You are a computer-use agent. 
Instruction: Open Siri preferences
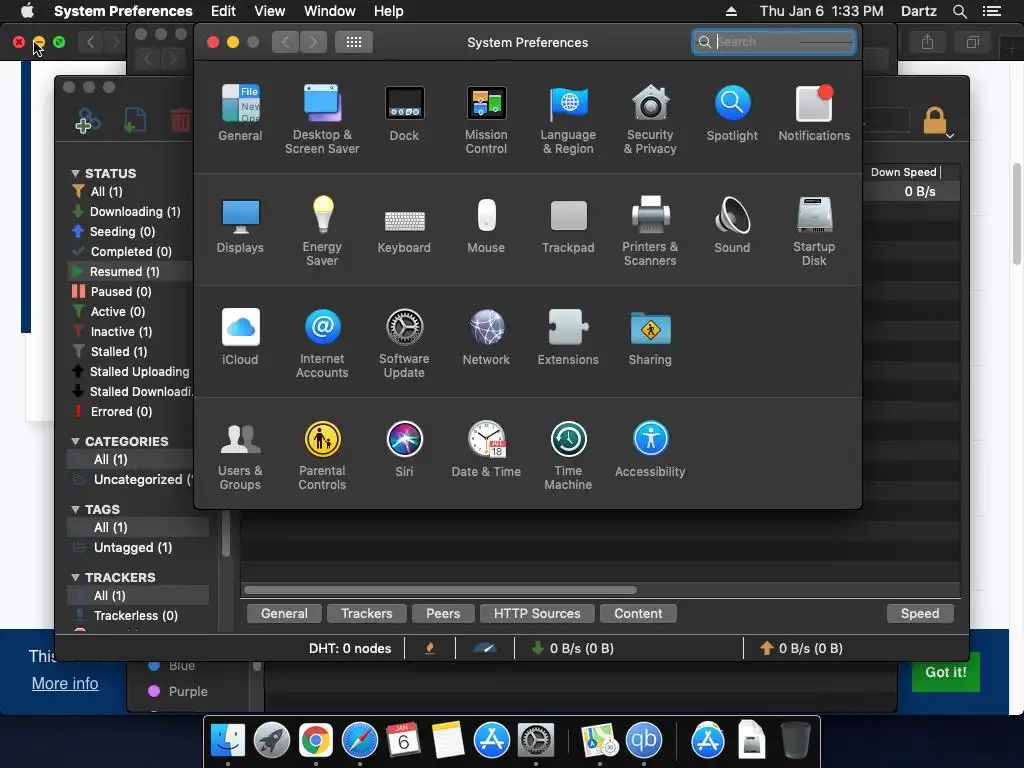click(x=404, y=449)
